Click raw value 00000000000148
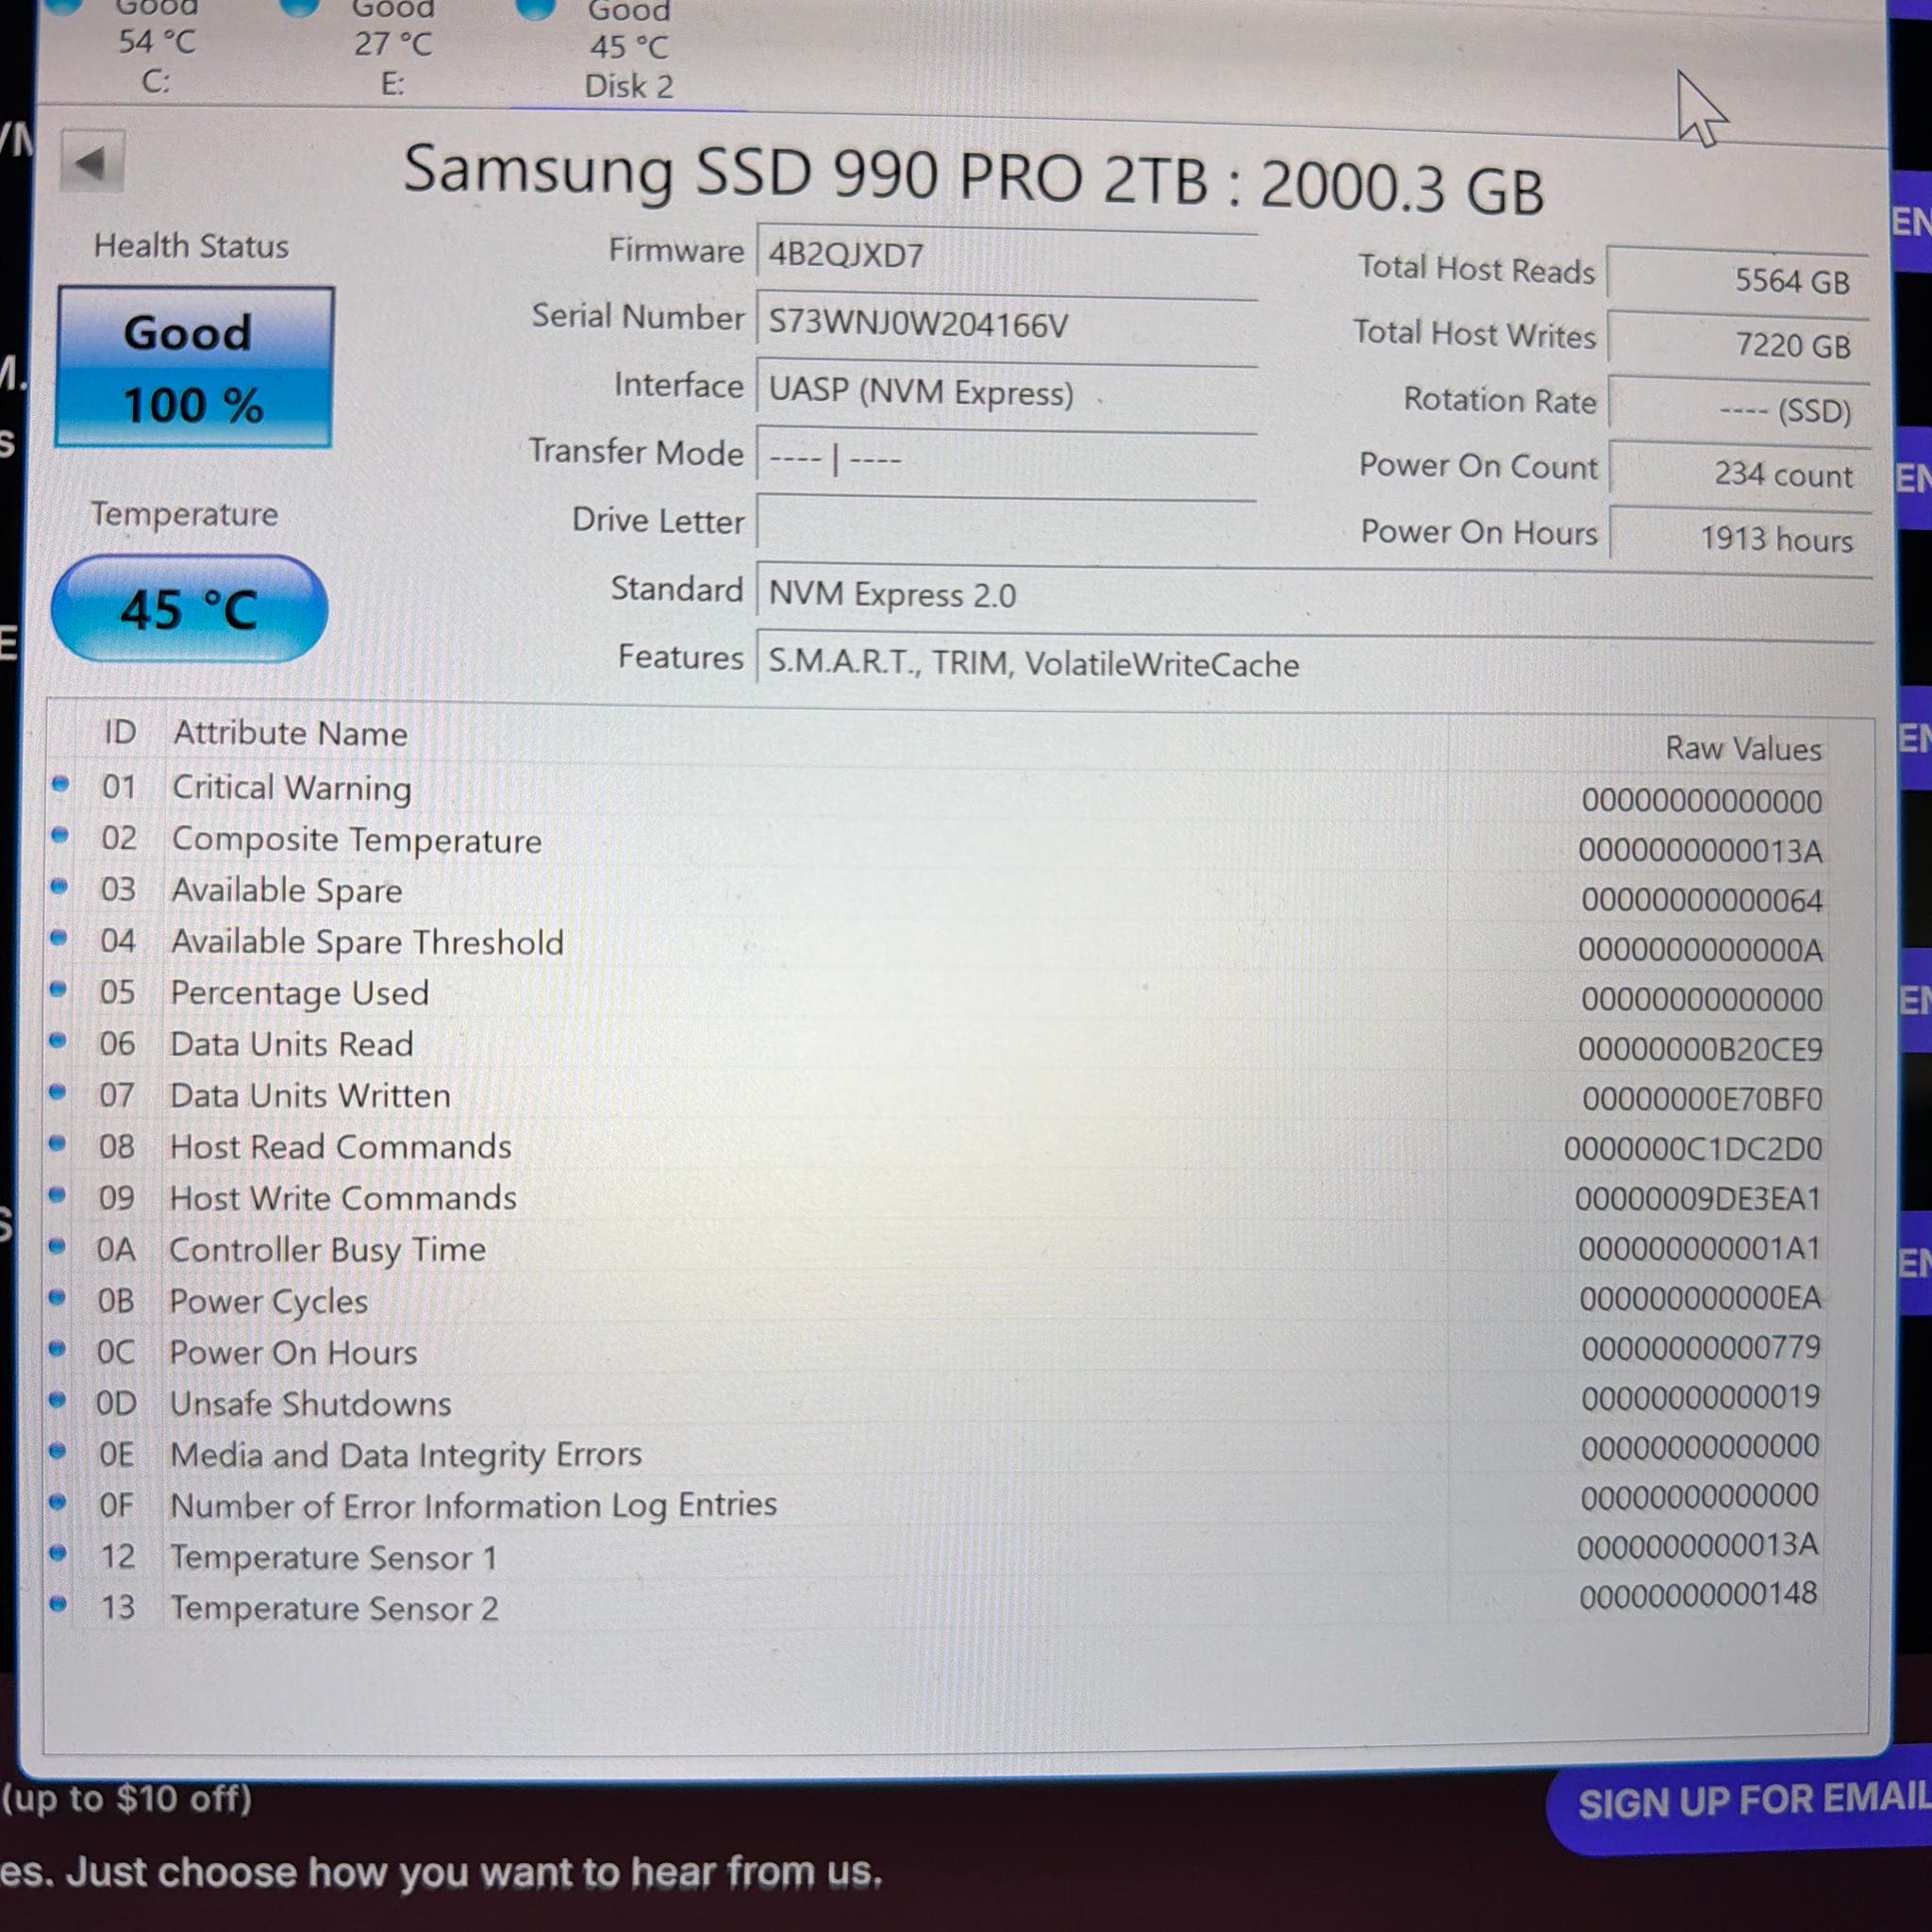This screenshot has width=1932, height=1932. (x=1699, y=1595)
